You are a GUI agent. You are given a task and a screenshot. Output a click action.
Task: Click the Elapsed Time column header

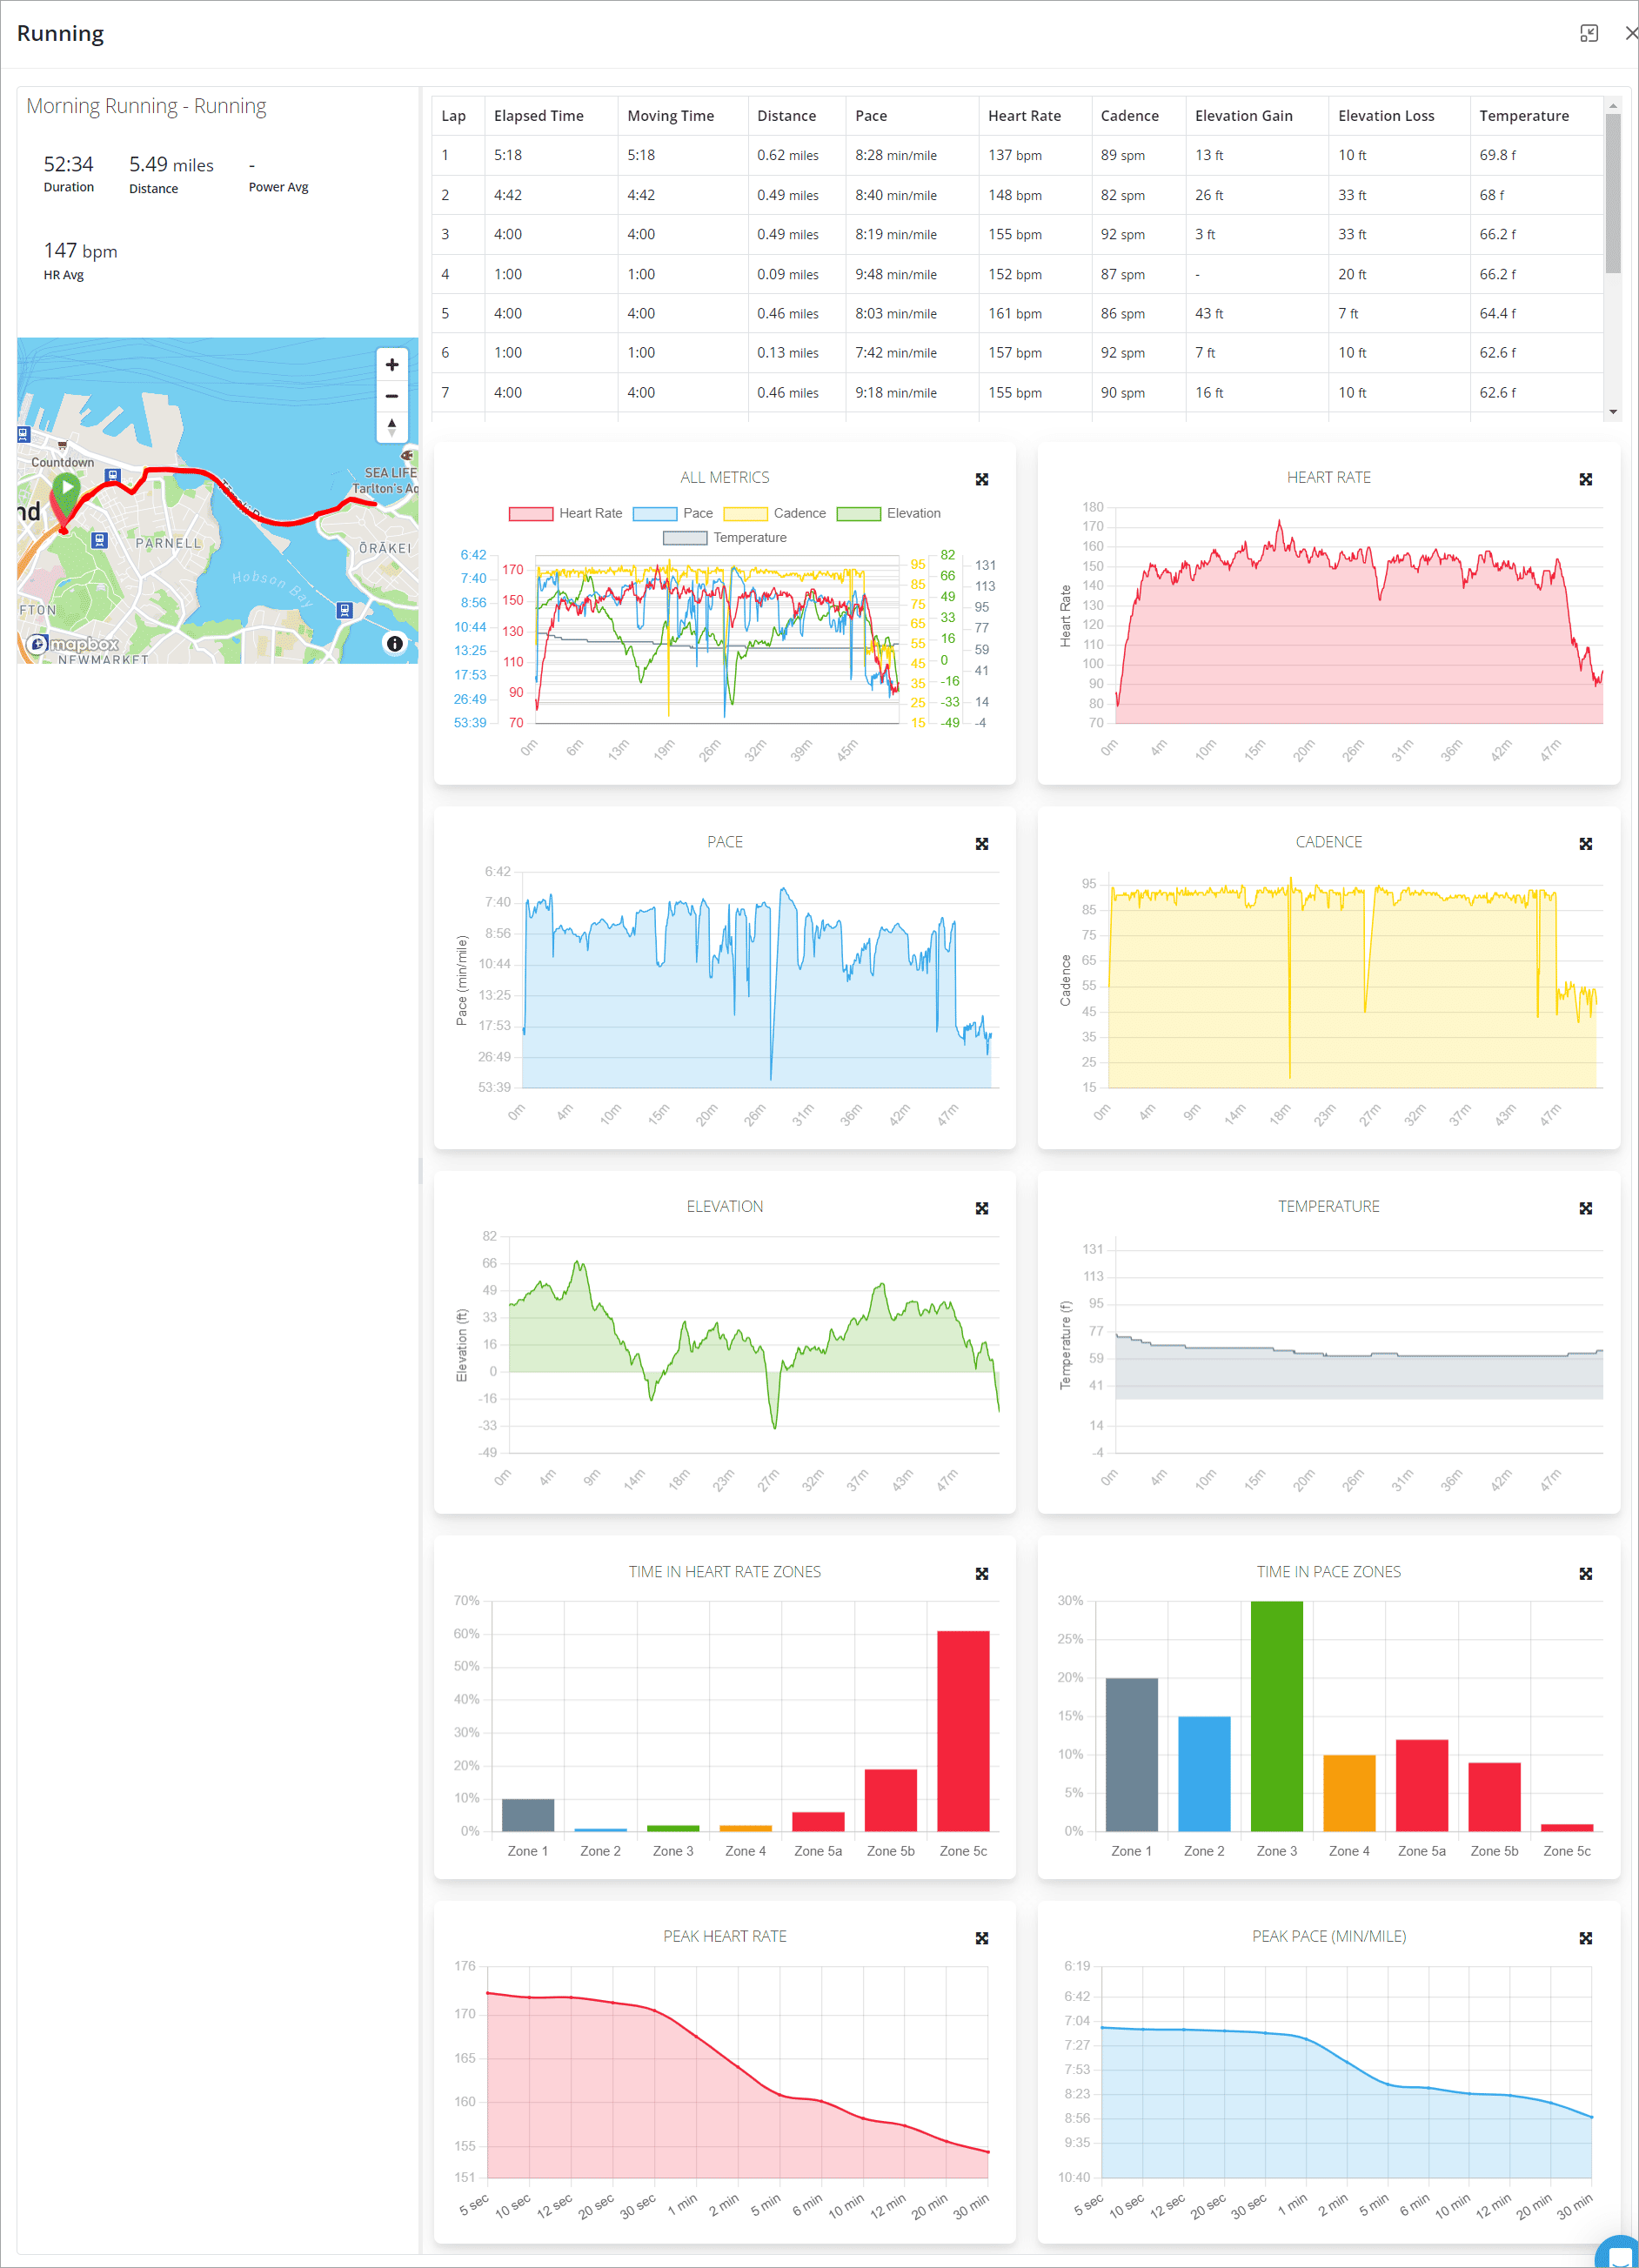pos(538,116)
